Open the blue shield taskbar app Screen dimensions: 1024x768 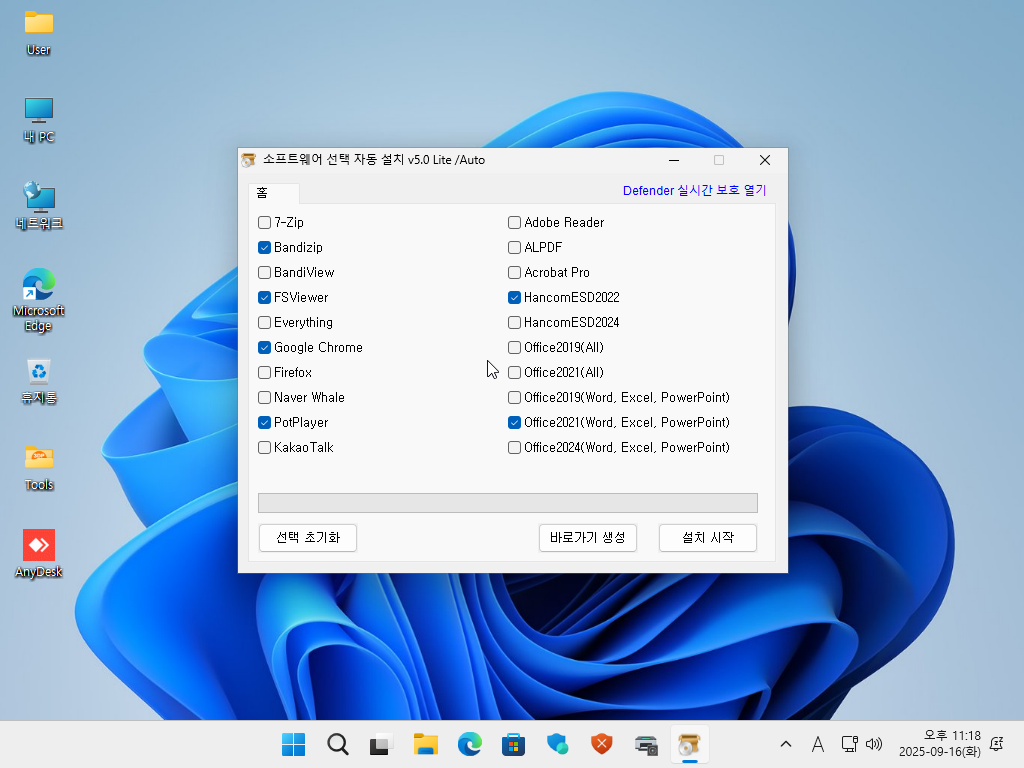click(558, 744)
